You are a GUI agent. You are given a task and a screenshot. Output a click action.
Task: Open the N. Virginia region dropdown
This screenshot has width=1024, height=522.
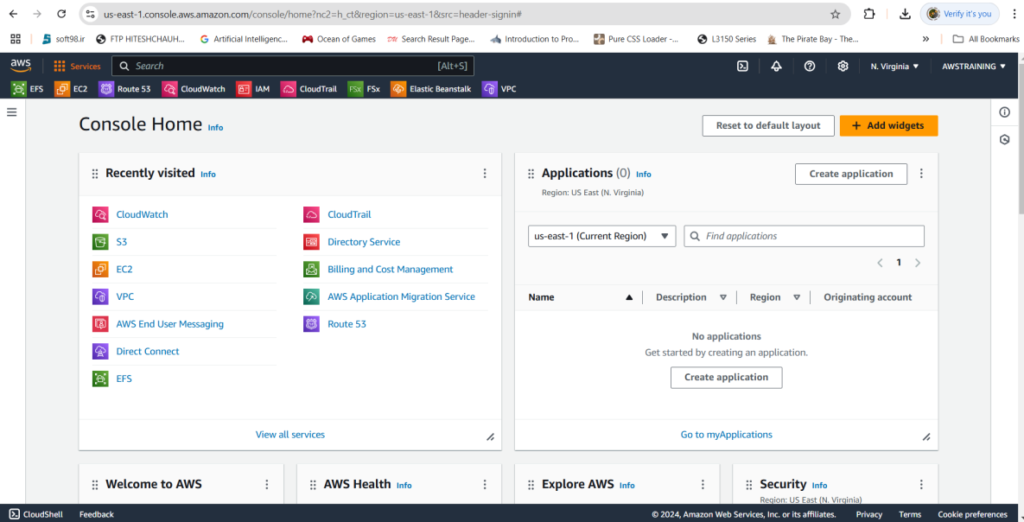click(894, 66)
